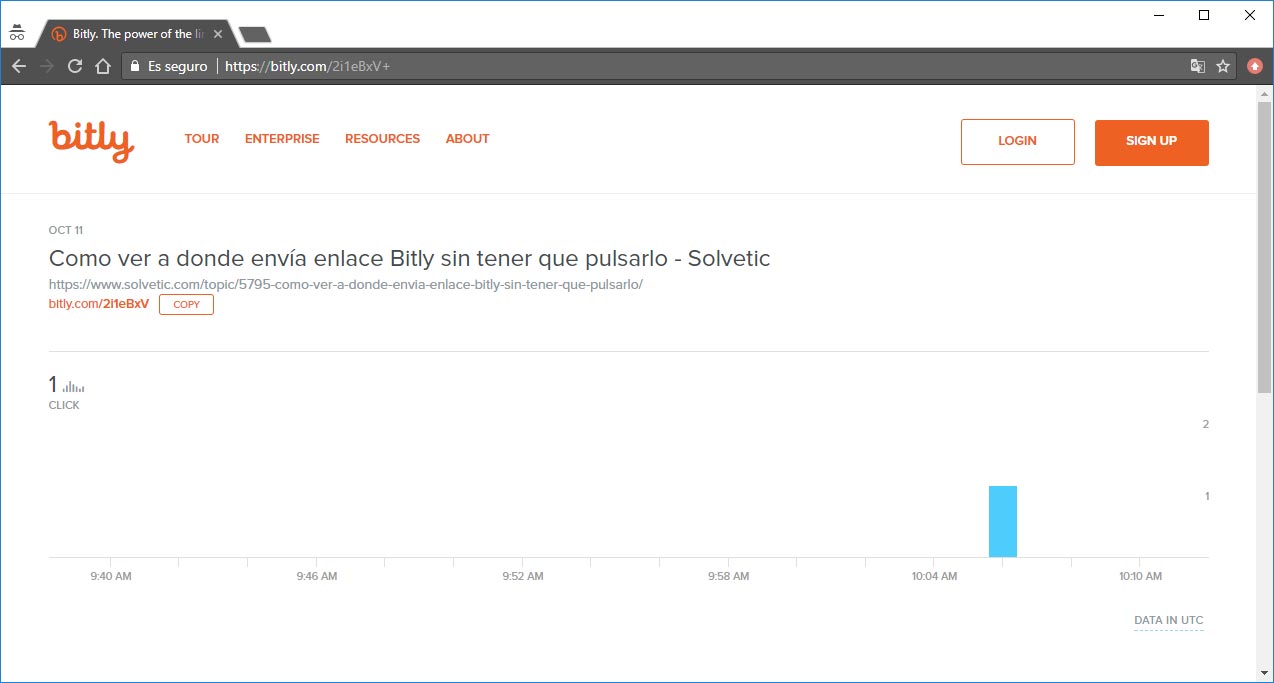Click the page title about Bitly enlace
Image resolution: width=1274 pixels, height=683 pixels.
pyautogui.click(x=409, y=258)
